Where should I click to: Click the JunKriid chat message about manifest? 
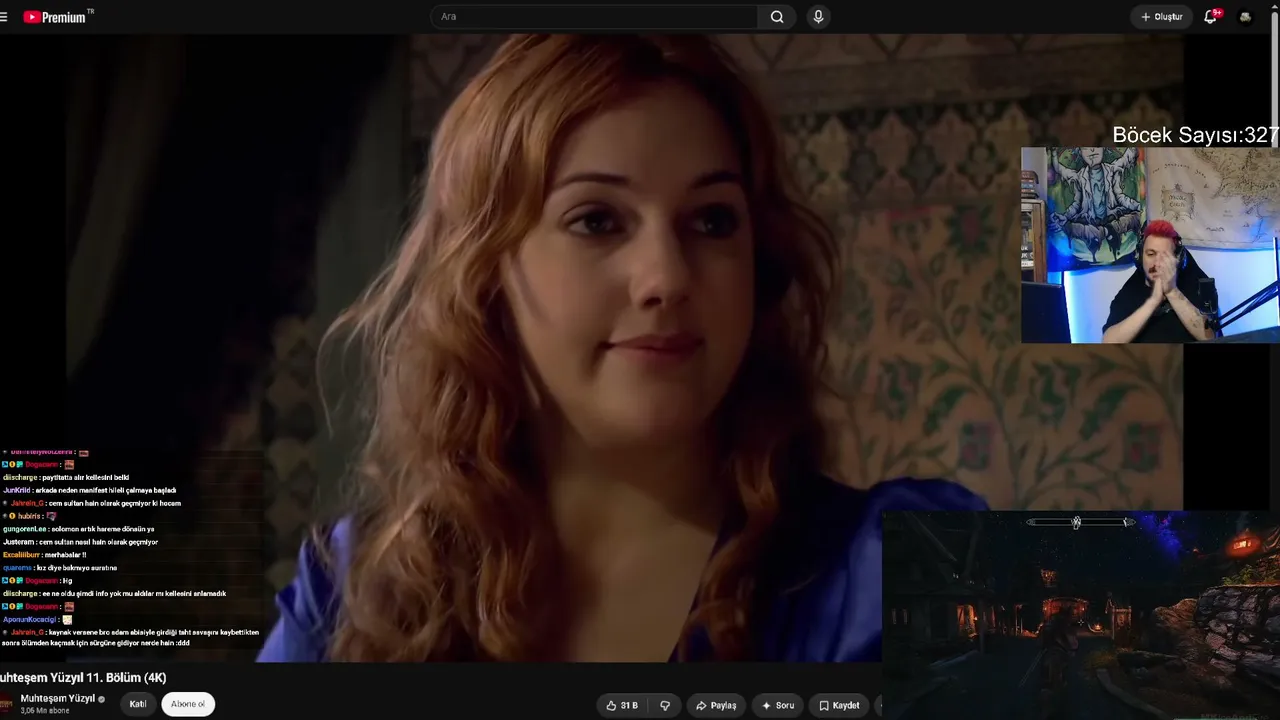90,490
